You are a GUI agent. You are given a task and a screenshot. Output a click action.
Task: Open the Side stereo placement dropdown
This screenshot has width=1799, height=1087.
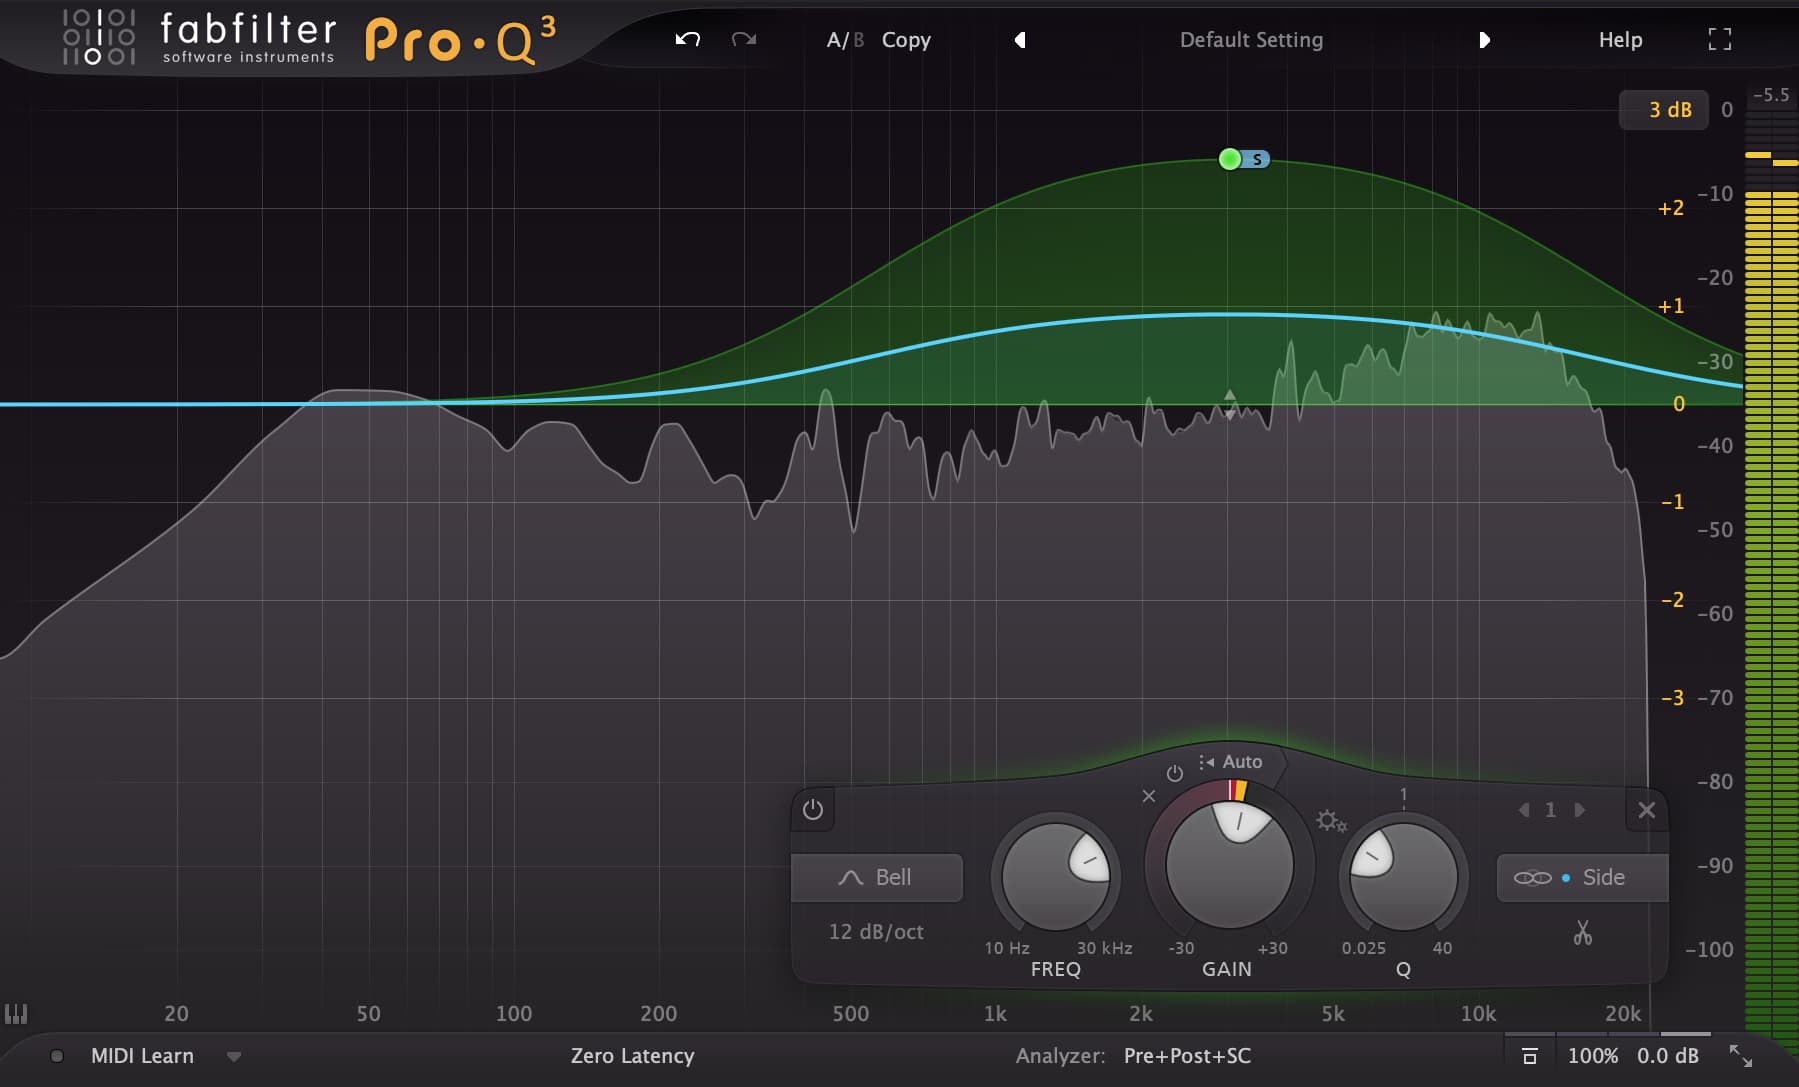(x=1582, y=877)
